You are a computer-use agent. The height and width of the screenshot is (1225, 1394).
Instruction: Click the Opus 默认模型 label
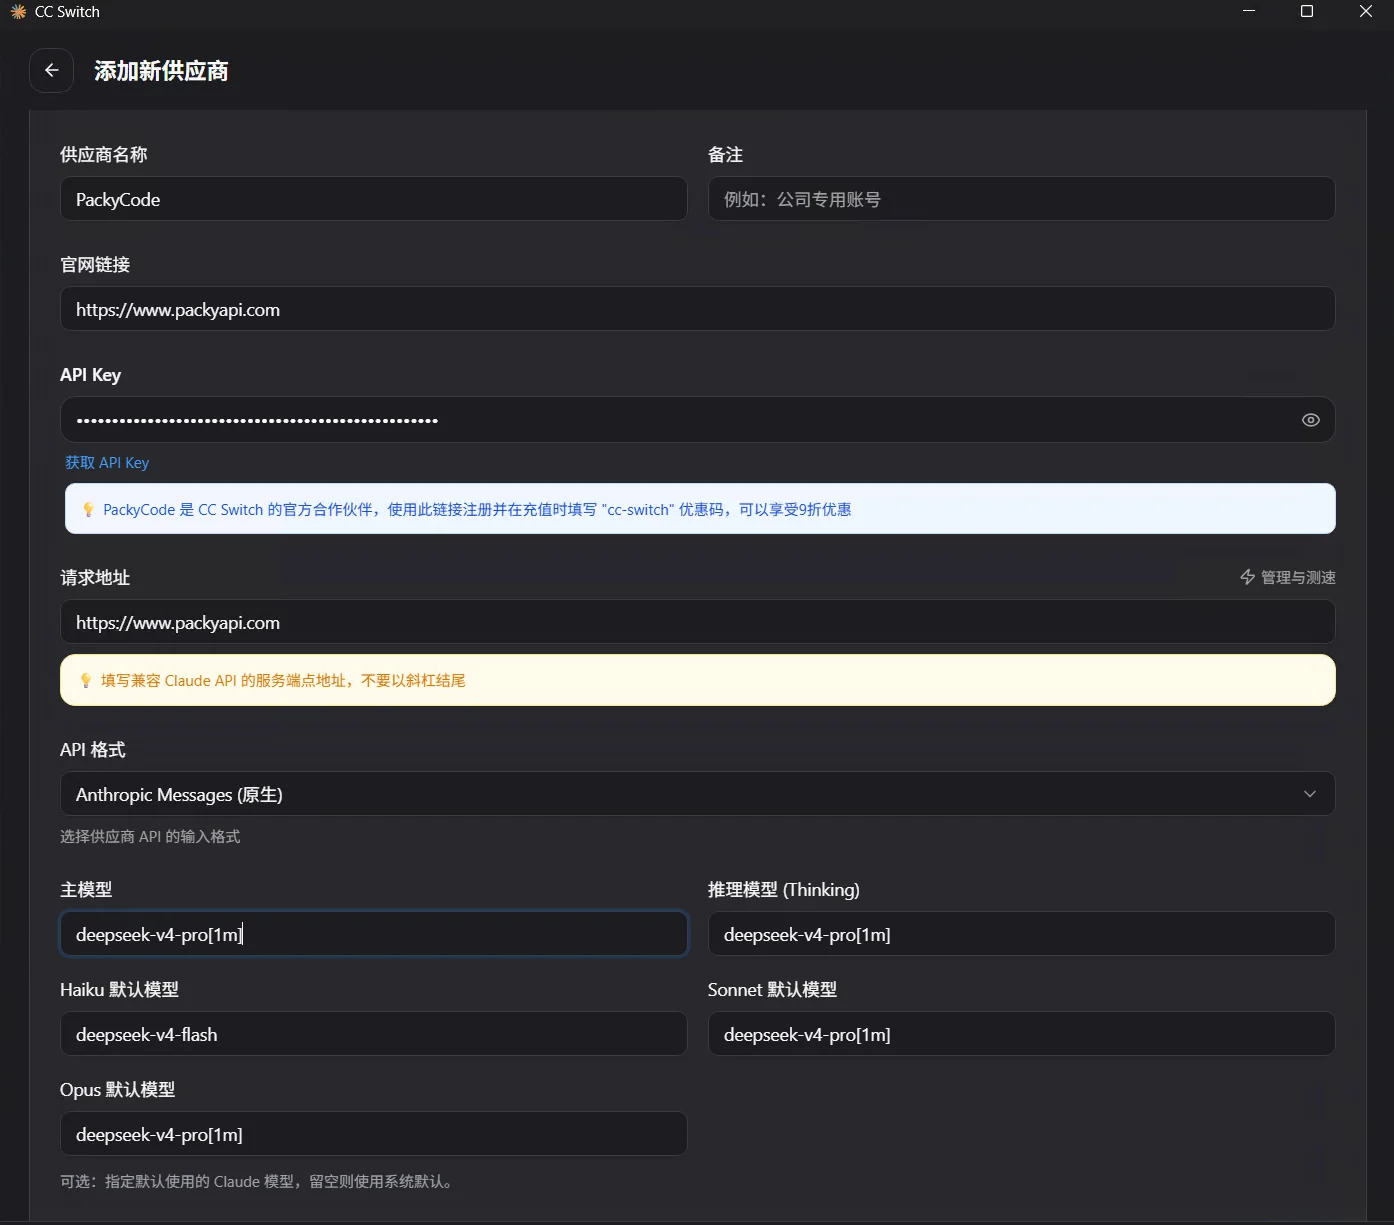click(x=117, y=1090)
